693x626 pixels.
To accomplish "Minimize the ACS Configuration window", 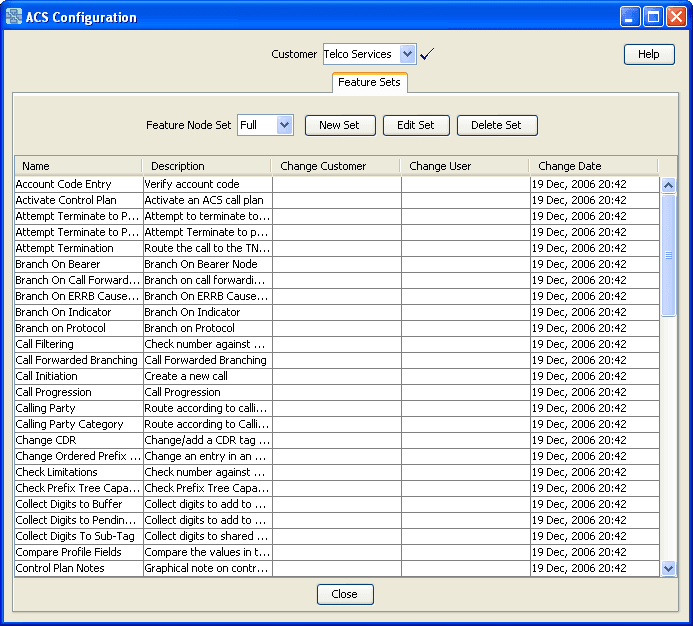I will coord(629,17).
